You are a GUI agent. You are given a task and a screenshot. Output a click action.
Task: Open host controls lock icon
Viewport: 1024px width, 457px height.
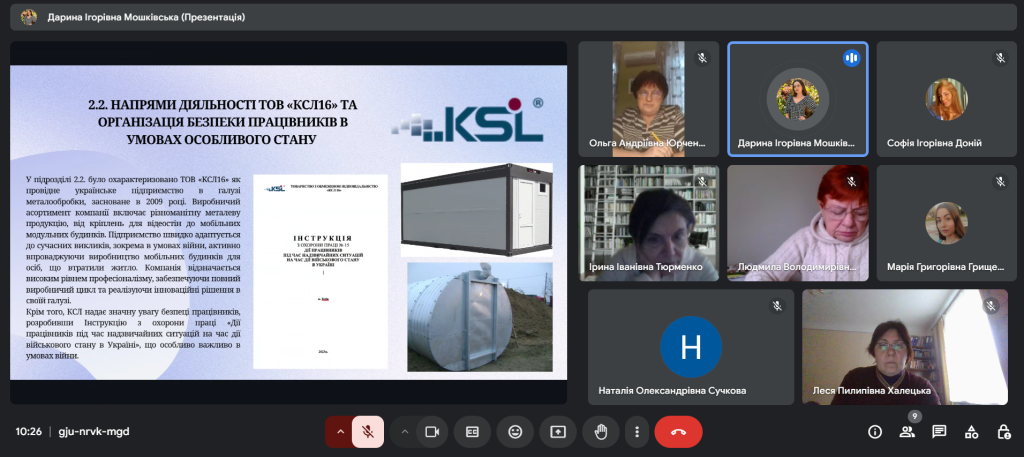[x=1003, y=432]
